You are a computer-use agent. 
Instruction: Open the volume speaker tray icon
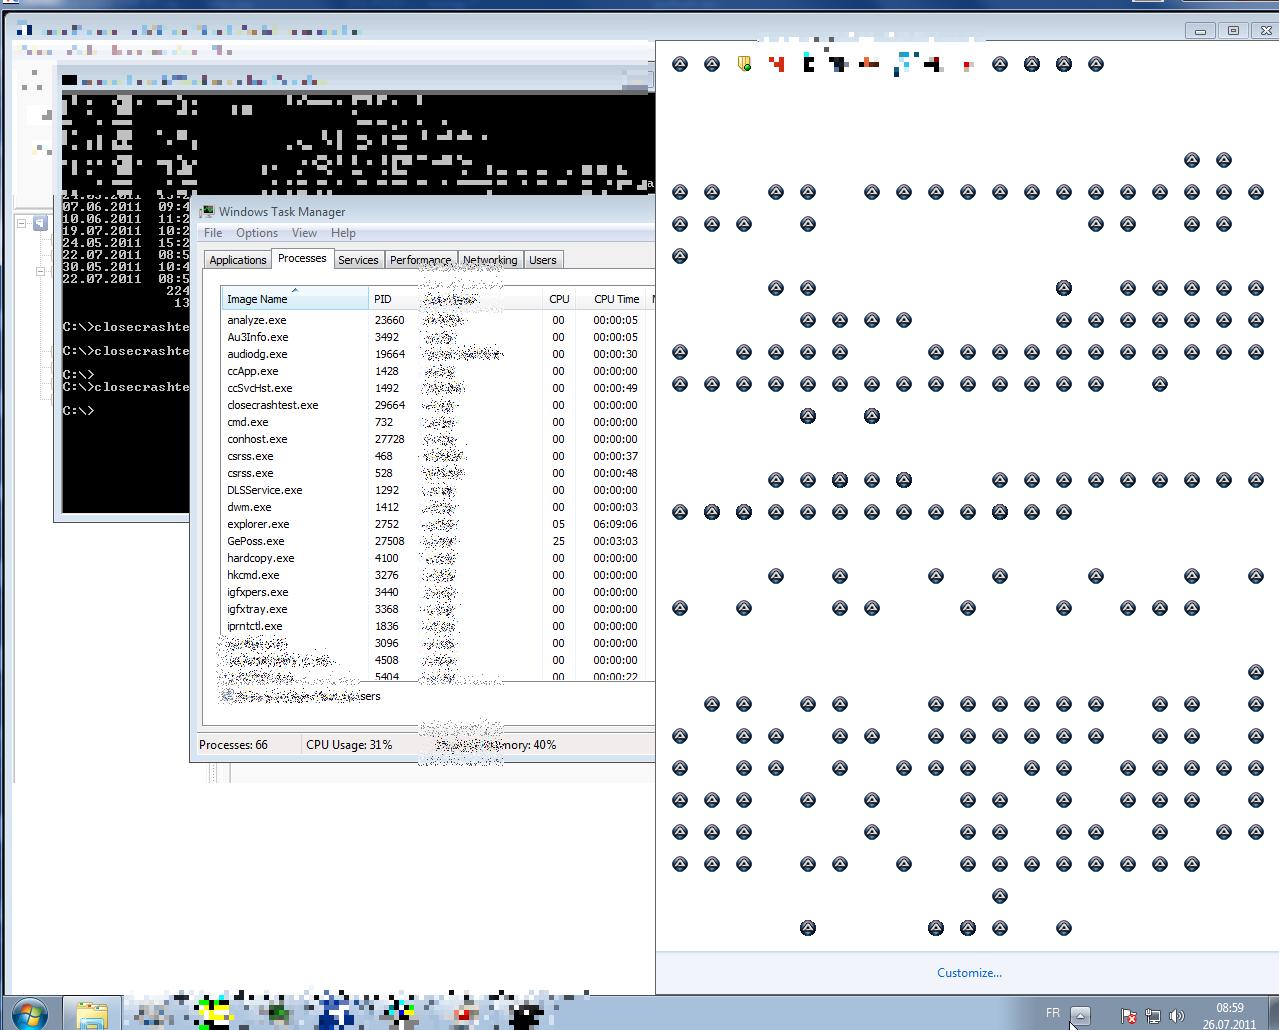(1177, 1016)
